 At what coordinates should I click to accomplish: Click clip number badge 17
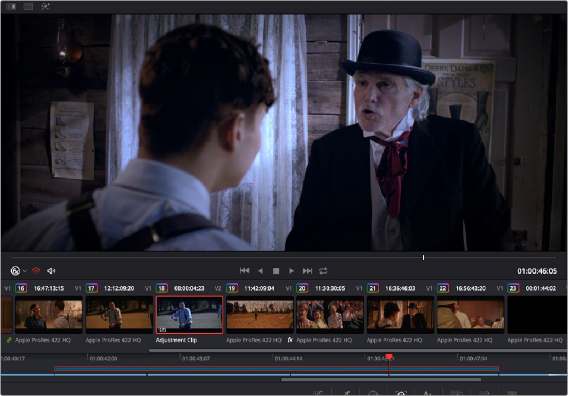coord(91,288)
